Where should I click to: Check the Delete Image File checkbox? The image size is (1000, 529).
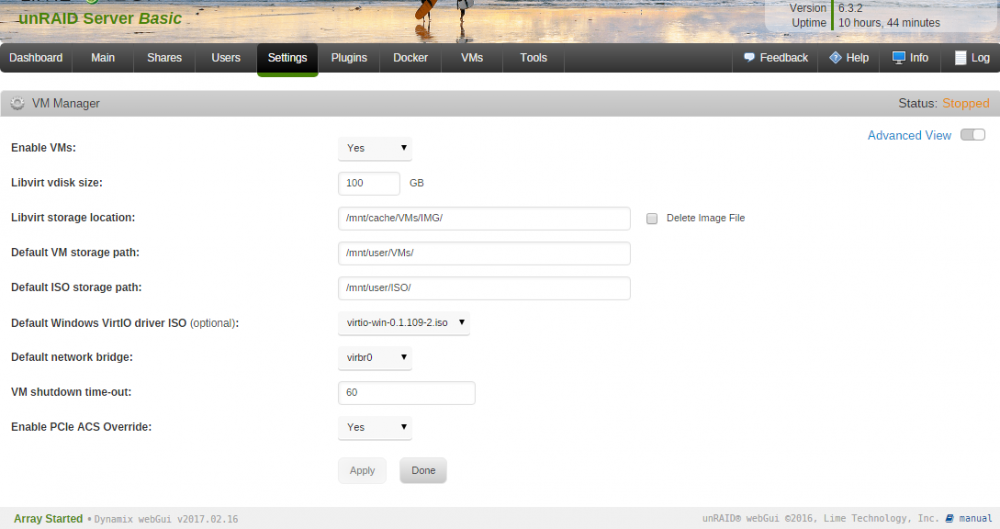click(652, 218)
